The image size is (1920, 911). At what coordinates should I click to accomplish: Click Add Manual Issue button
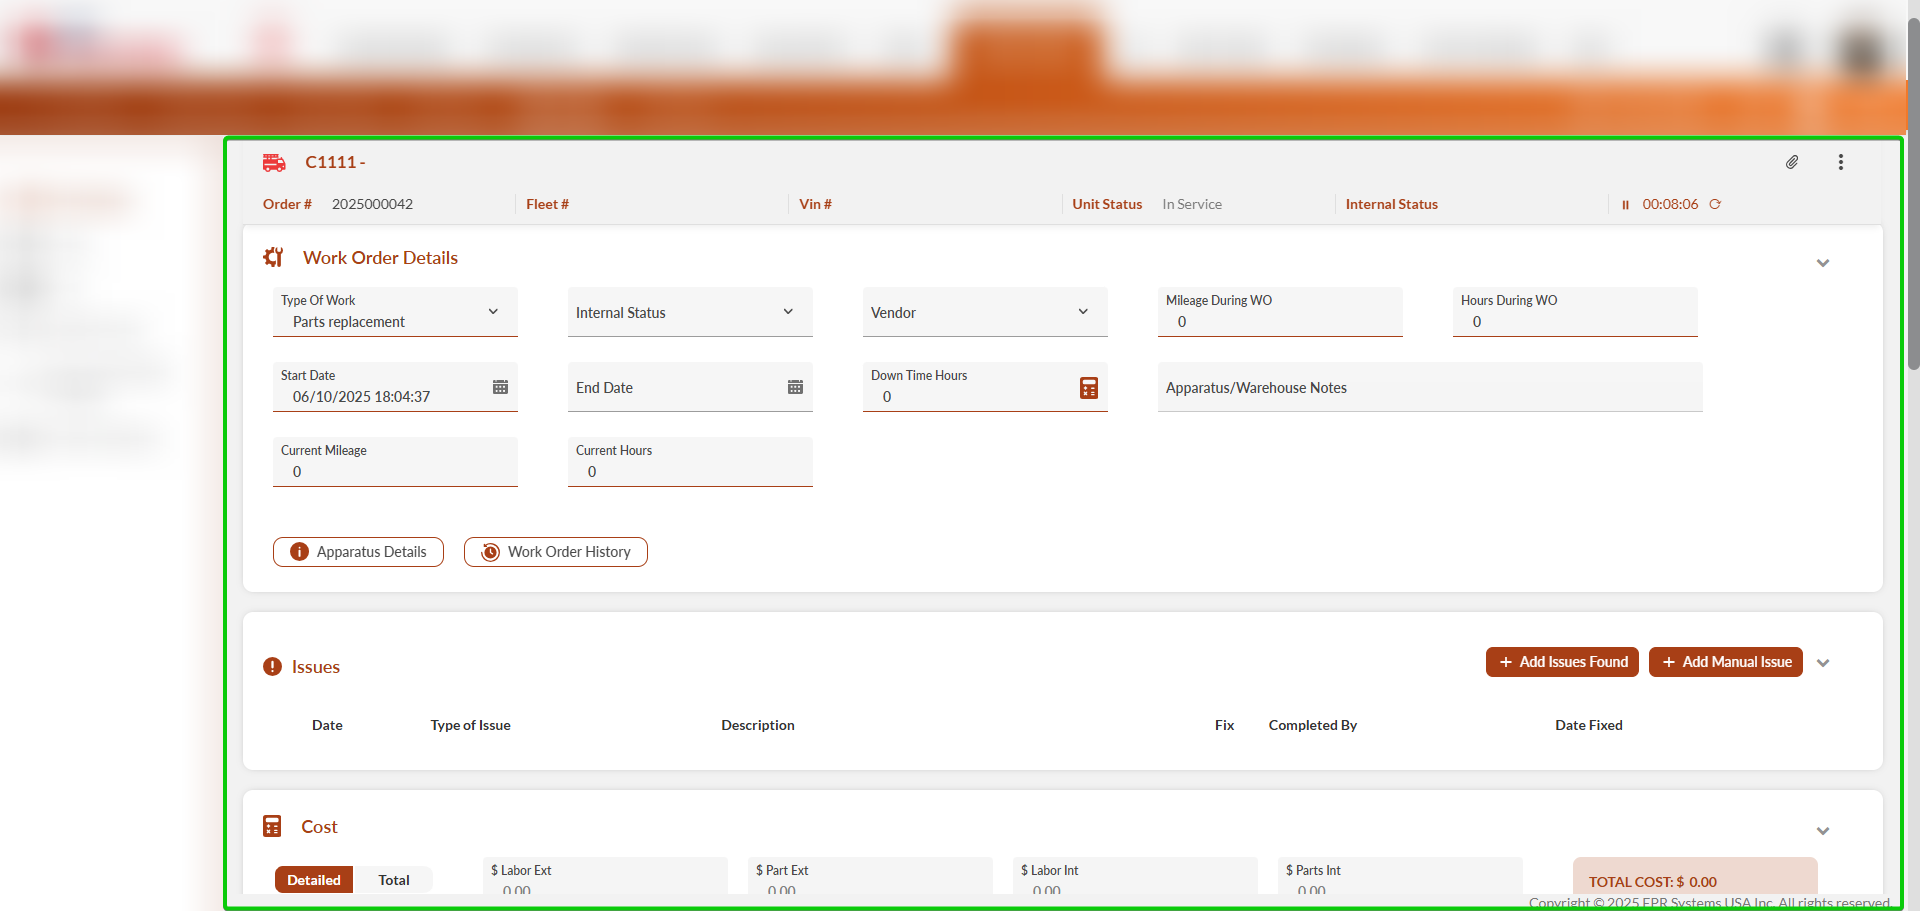pyautogui.click(x=1725, y=662)
